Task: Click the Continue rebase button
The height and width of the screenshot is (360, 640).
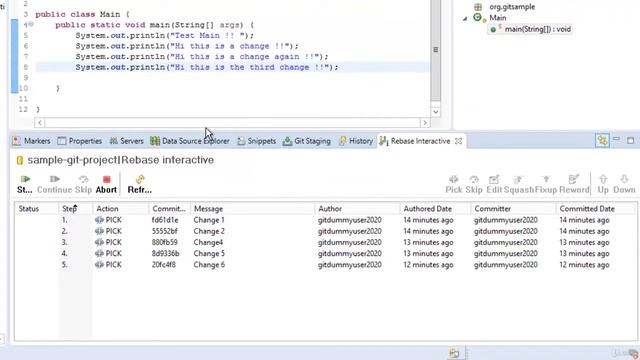Action: pos(54,184)
